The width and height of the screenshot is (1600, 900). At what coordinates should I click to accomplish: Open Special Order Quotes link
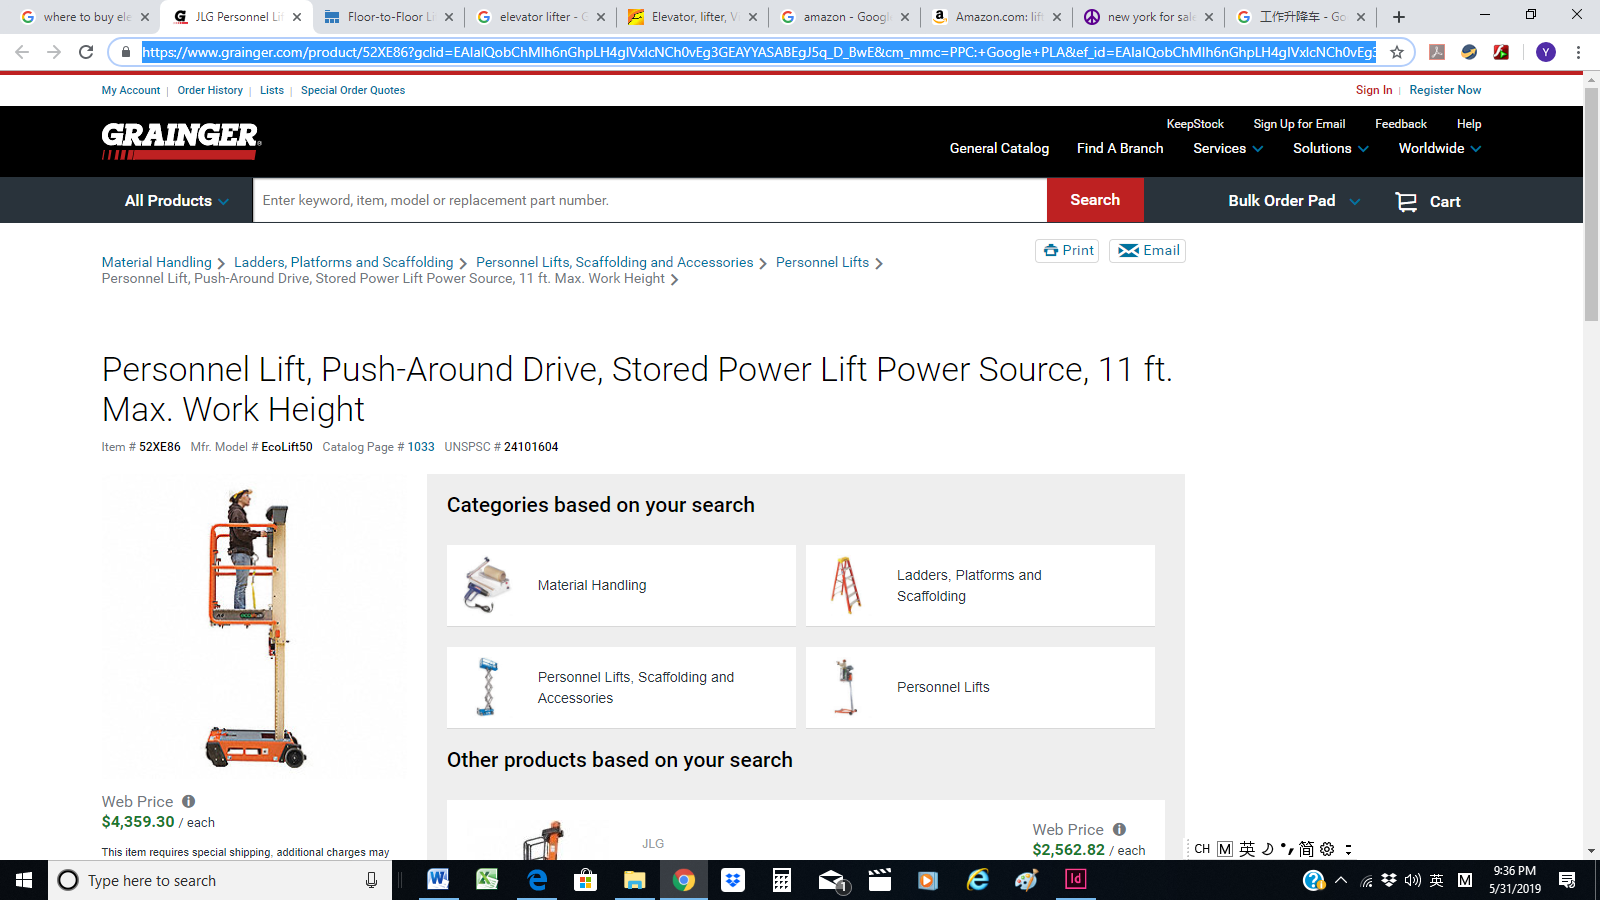click(x=353, y=90)
